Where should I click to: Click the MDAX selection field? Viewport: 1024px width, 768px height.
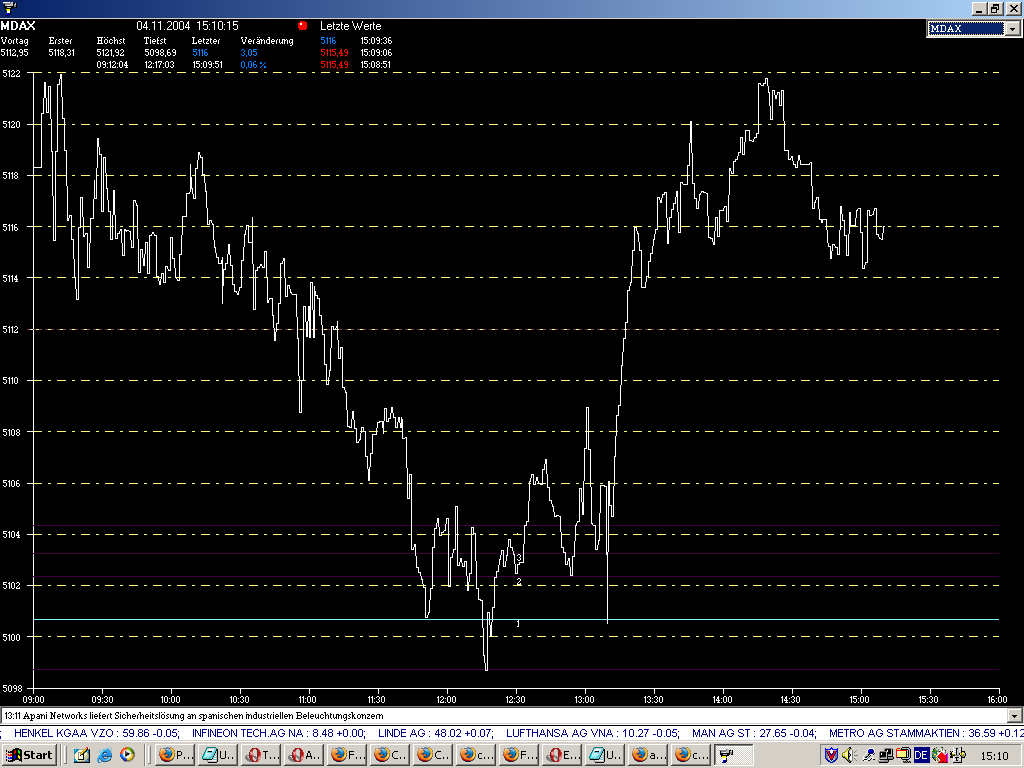point(965,29)
